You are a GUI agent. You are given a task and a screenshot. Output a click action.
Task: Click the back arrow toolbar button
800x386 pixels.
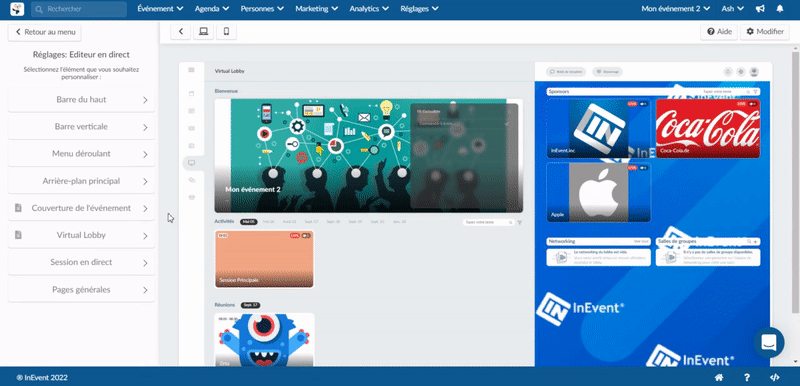click(x=181, y=32)
